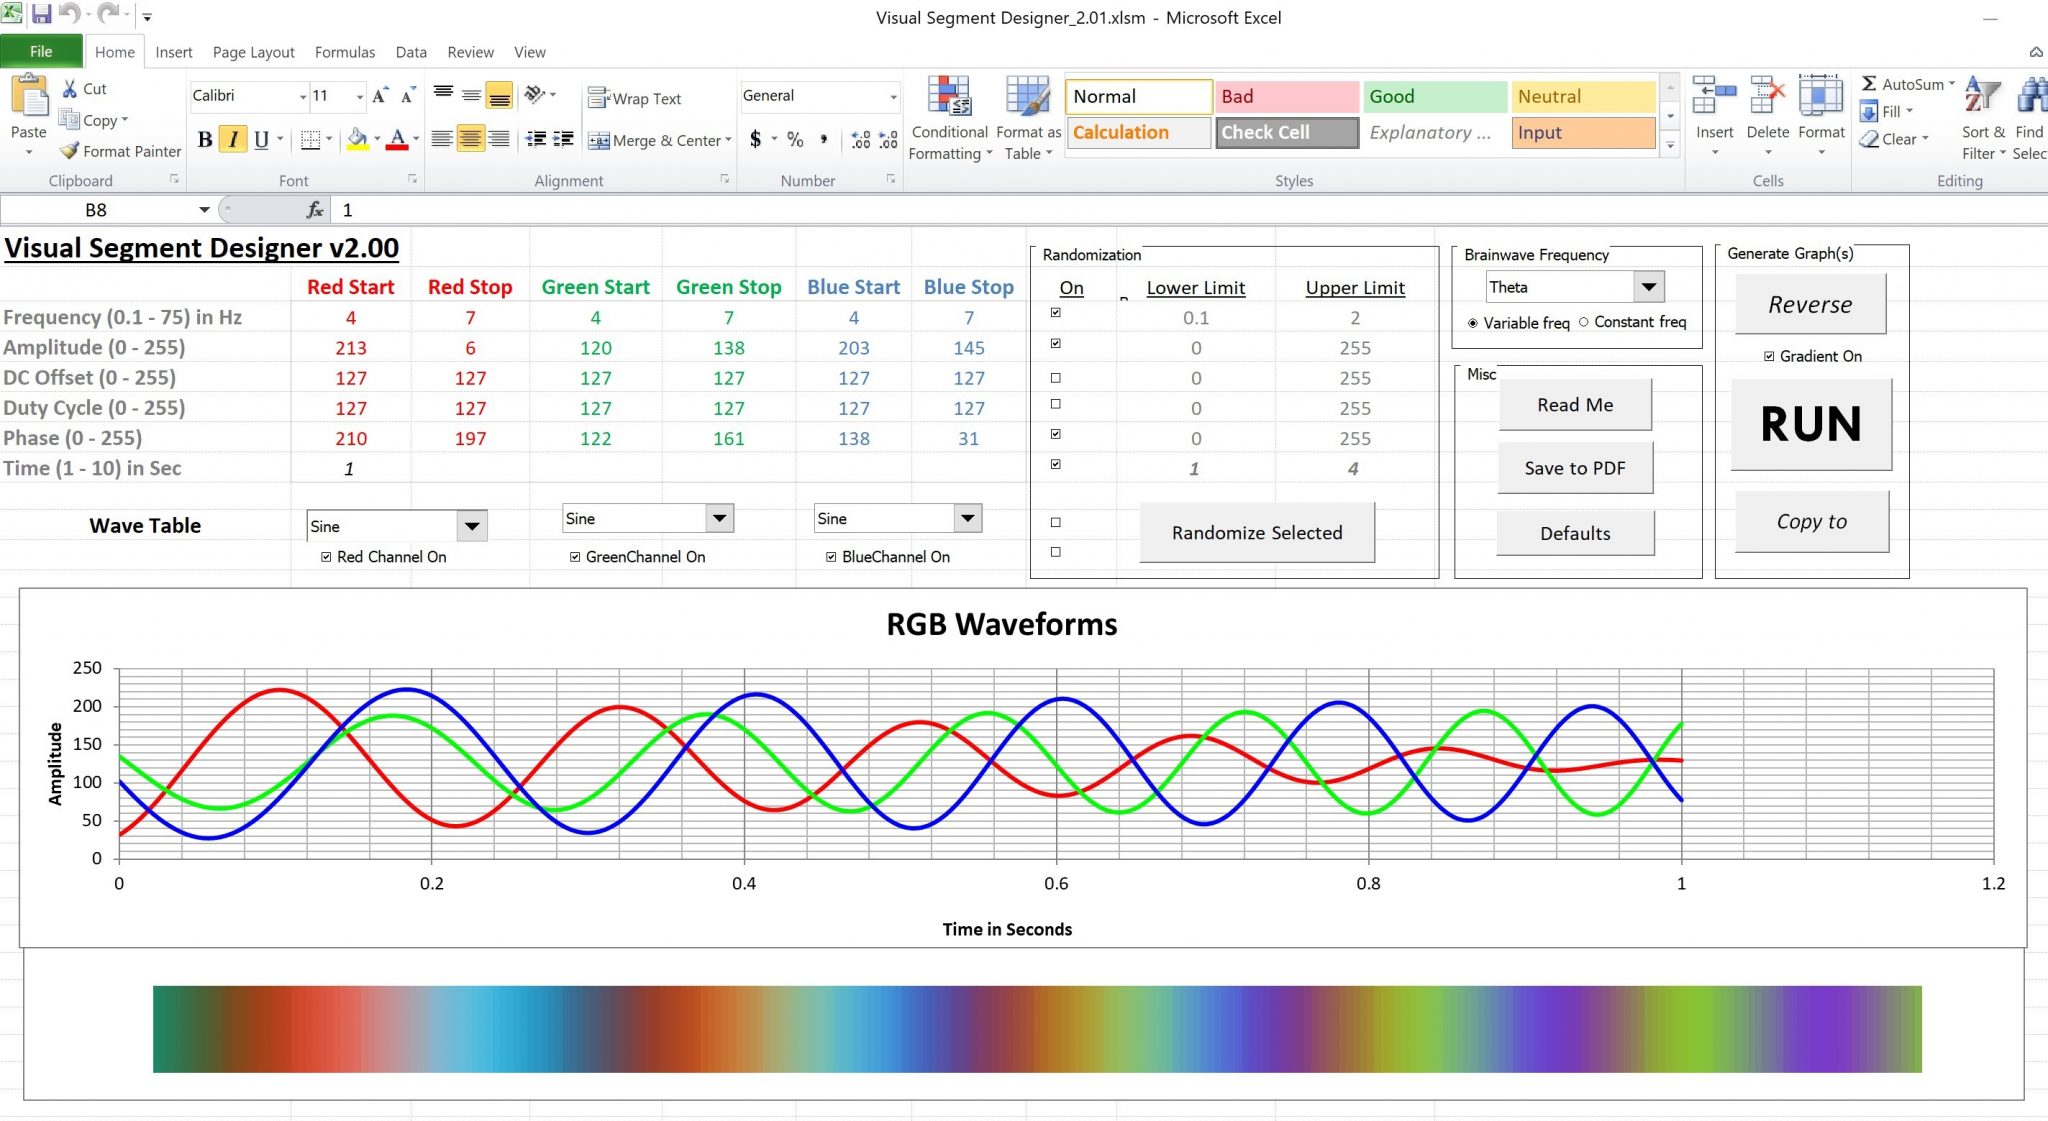Uncheck the Gradient On checkbox

pos(1769,356)
